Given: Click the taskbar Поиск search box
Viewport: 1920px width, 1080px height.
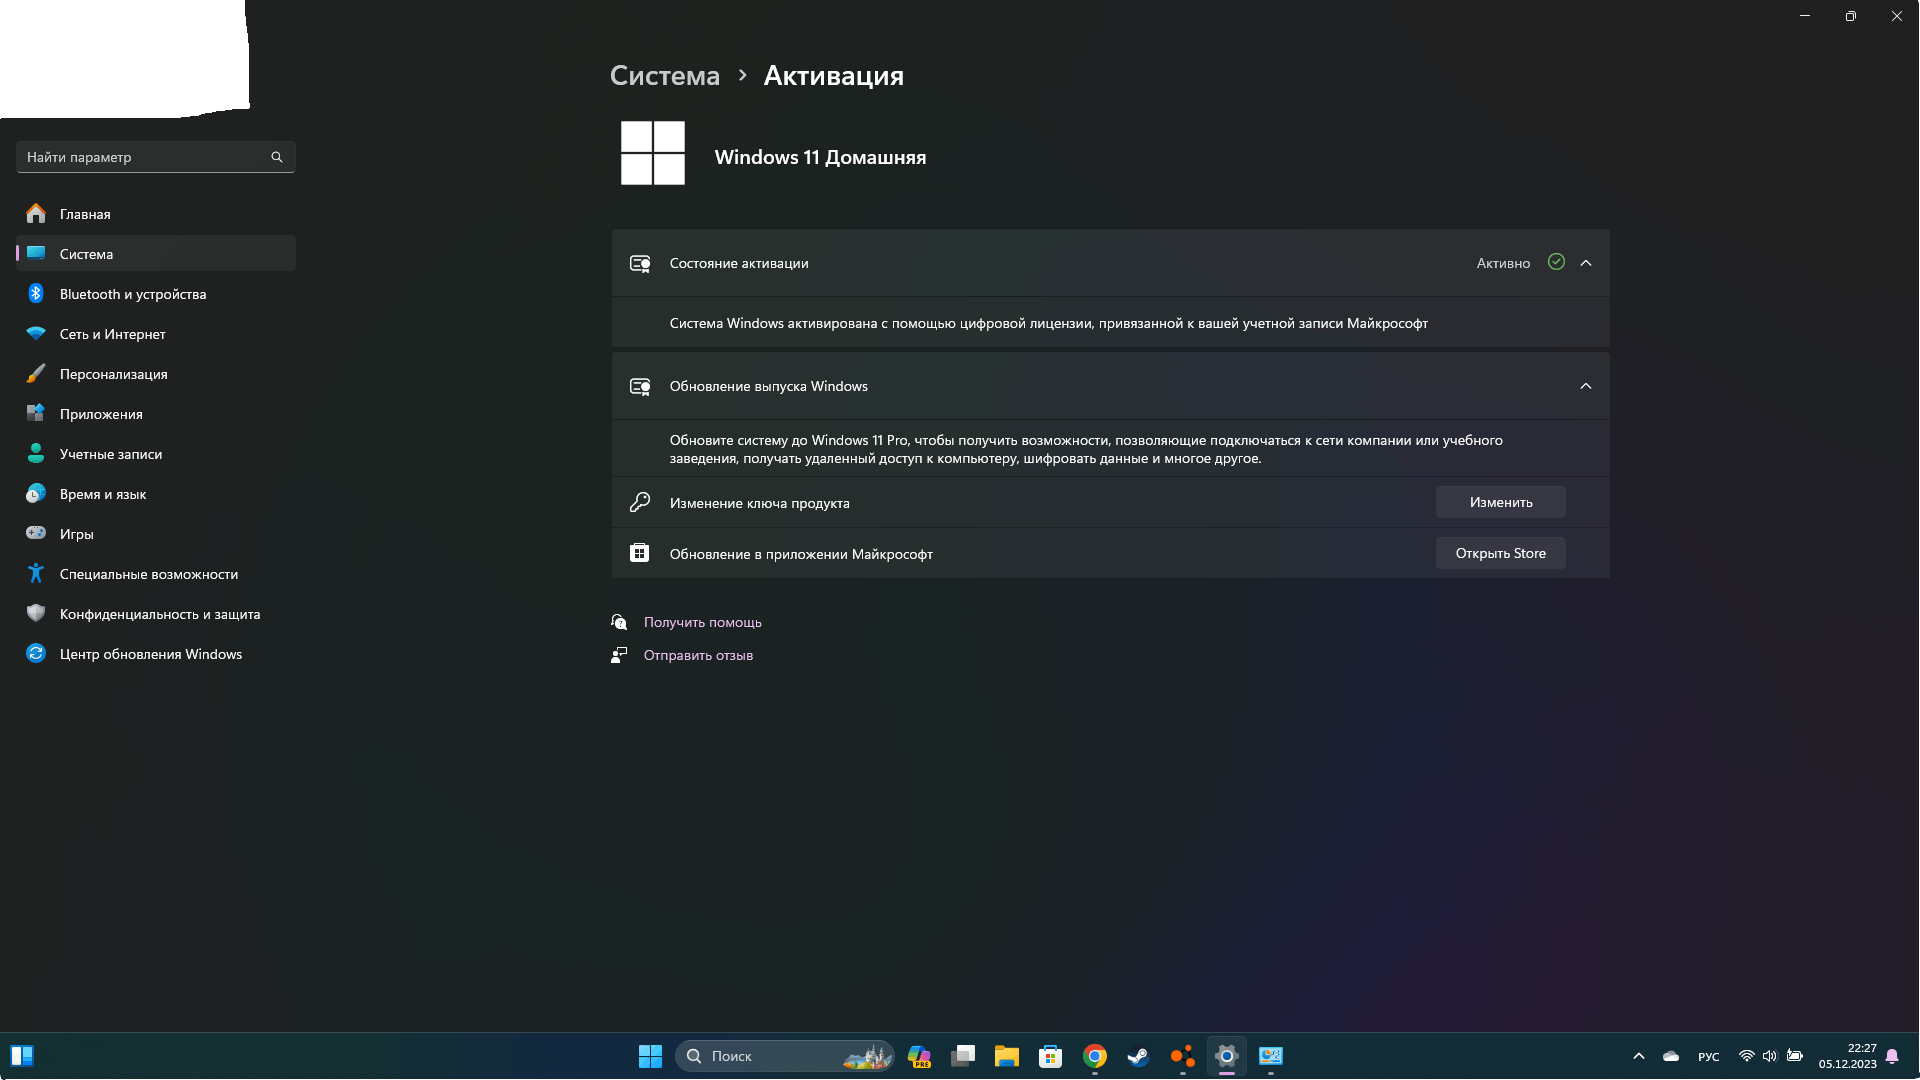Looking at the screenshot, I should tap(785, 1056).
